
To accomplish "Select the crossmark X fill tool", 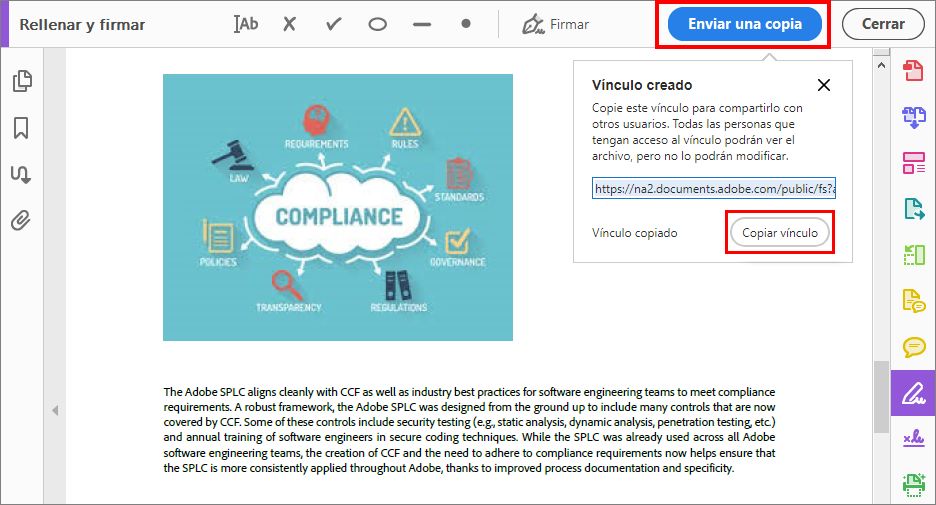I will pyautogui.click(x=290, y=24).
